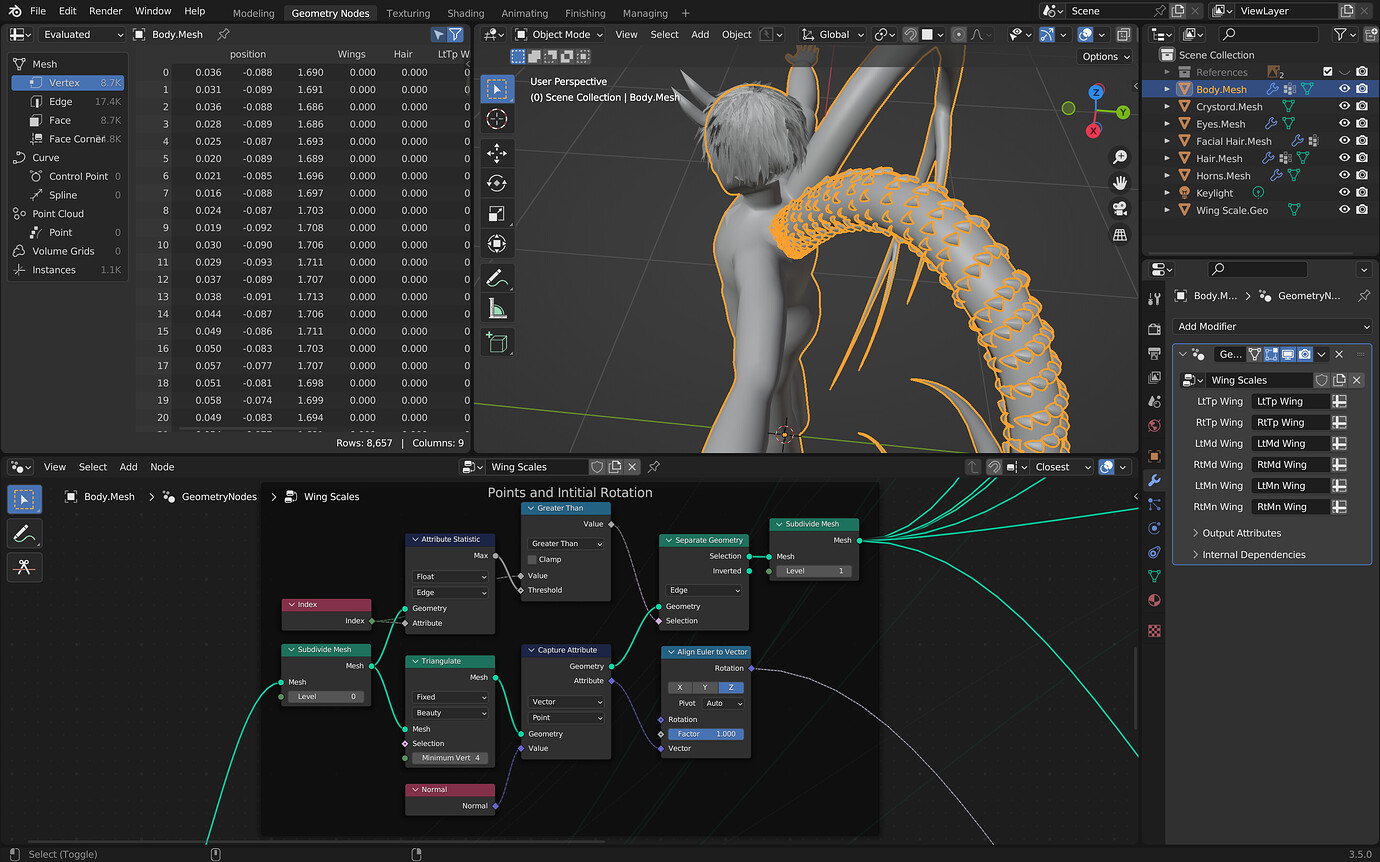The image size is (1380, 862).
Task: Switch to the Shading workspace tab
Action: click(x=466, y=13)
